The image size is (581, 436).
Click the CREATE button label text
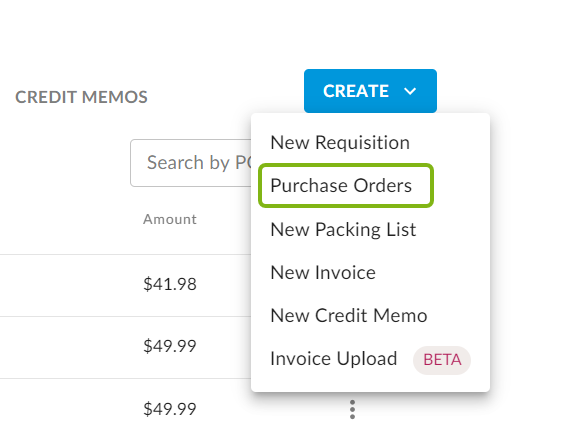coord(356,91)
